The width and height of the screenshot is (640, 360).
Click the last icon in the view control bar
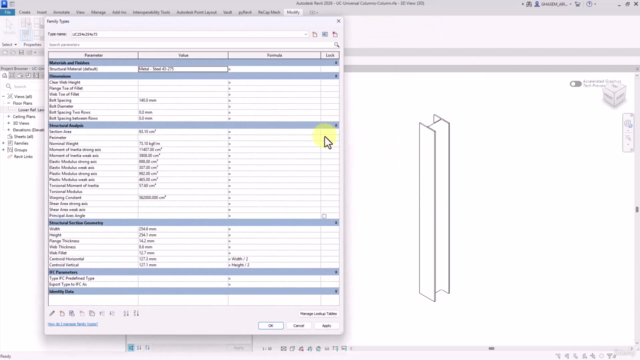344,349
